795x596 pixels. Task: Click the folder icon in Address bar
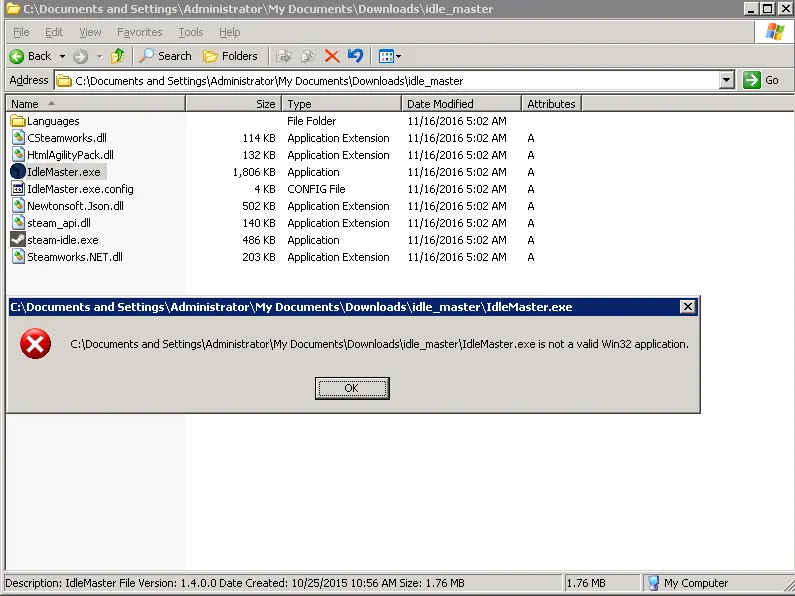point(64,81)
